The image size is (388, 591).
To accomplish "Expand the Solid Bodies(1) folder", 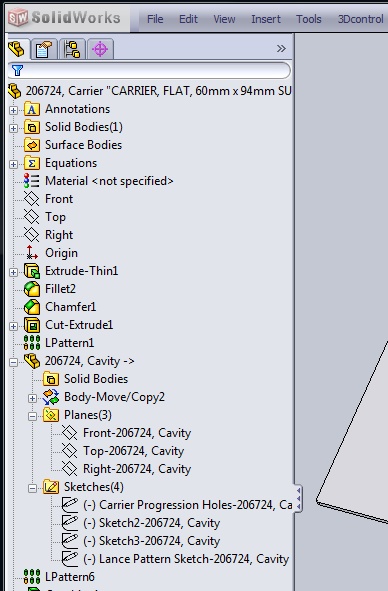I will click(x=14, y=128).
